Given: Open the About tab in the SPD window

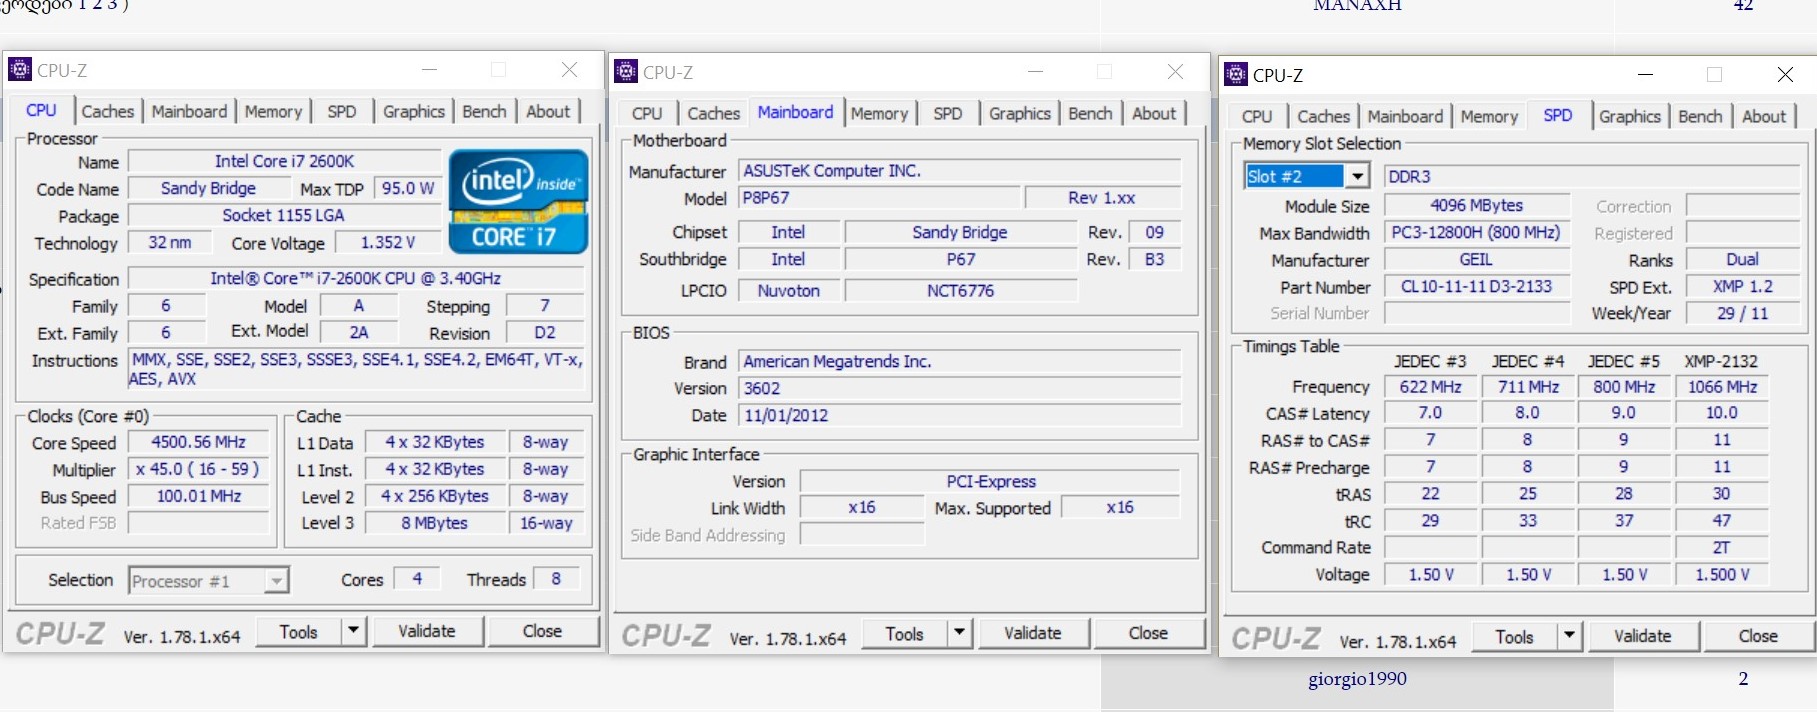Looking at the screenshot, I should point(1763,117).
